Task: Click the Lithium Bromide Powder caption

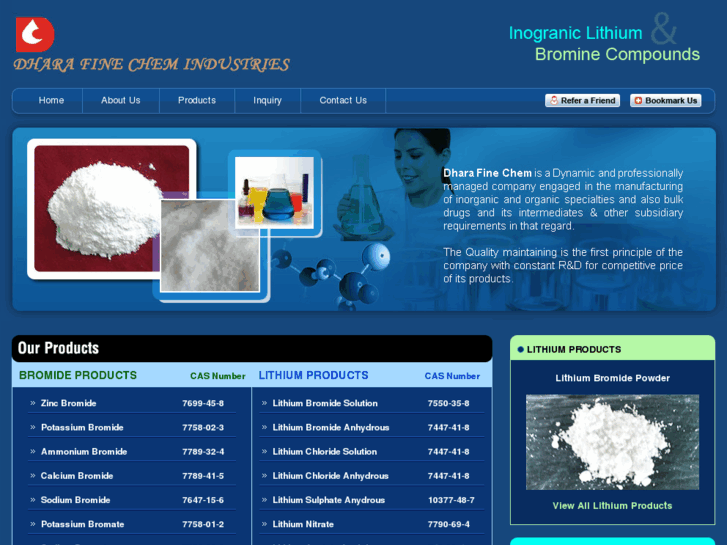Action: tap(612, 378)
